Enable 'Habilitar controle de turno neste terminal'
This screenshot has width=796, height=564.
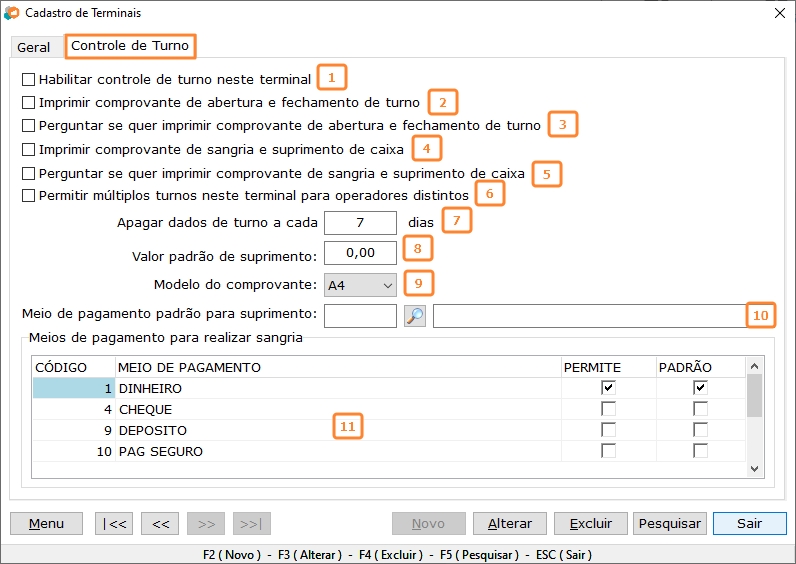click(x=28, y=80)
